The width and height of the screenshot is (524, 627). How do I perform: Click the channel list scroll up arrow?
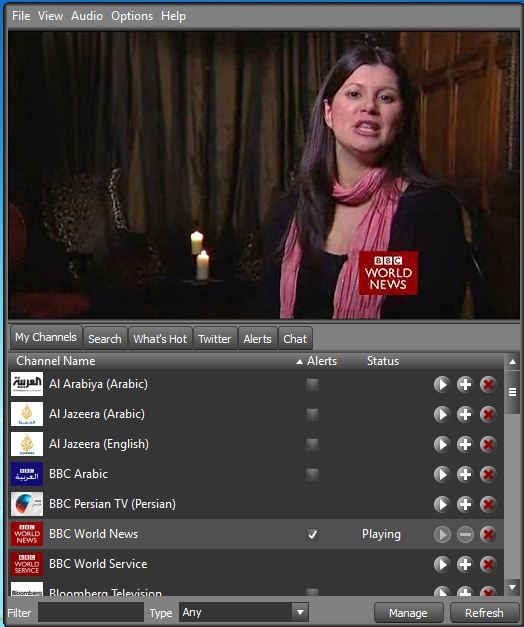pyautogui.click(x=512, y=362)
